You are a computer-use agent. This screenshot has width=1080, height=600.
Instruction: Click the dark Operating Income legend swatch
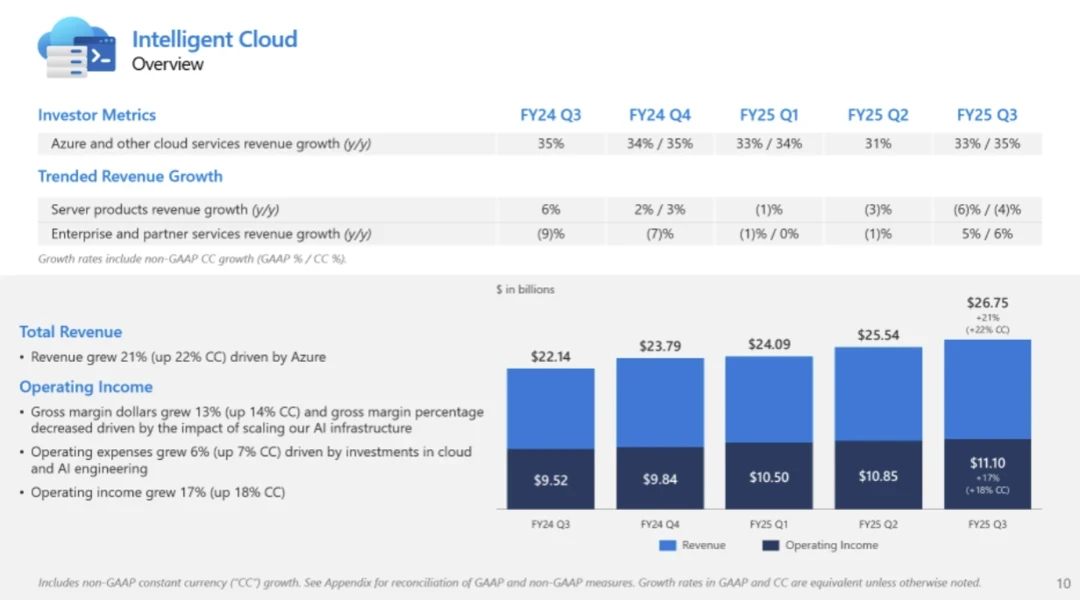pyautogui.click(x=771, y=545)
